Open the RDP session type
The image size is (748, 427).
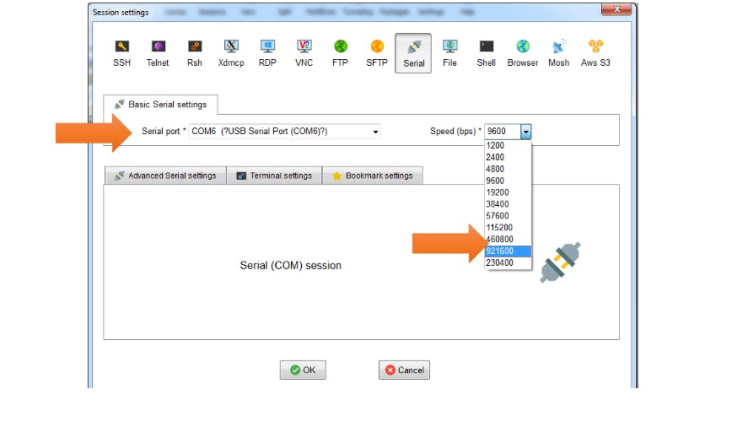click(x=267, y=53)
